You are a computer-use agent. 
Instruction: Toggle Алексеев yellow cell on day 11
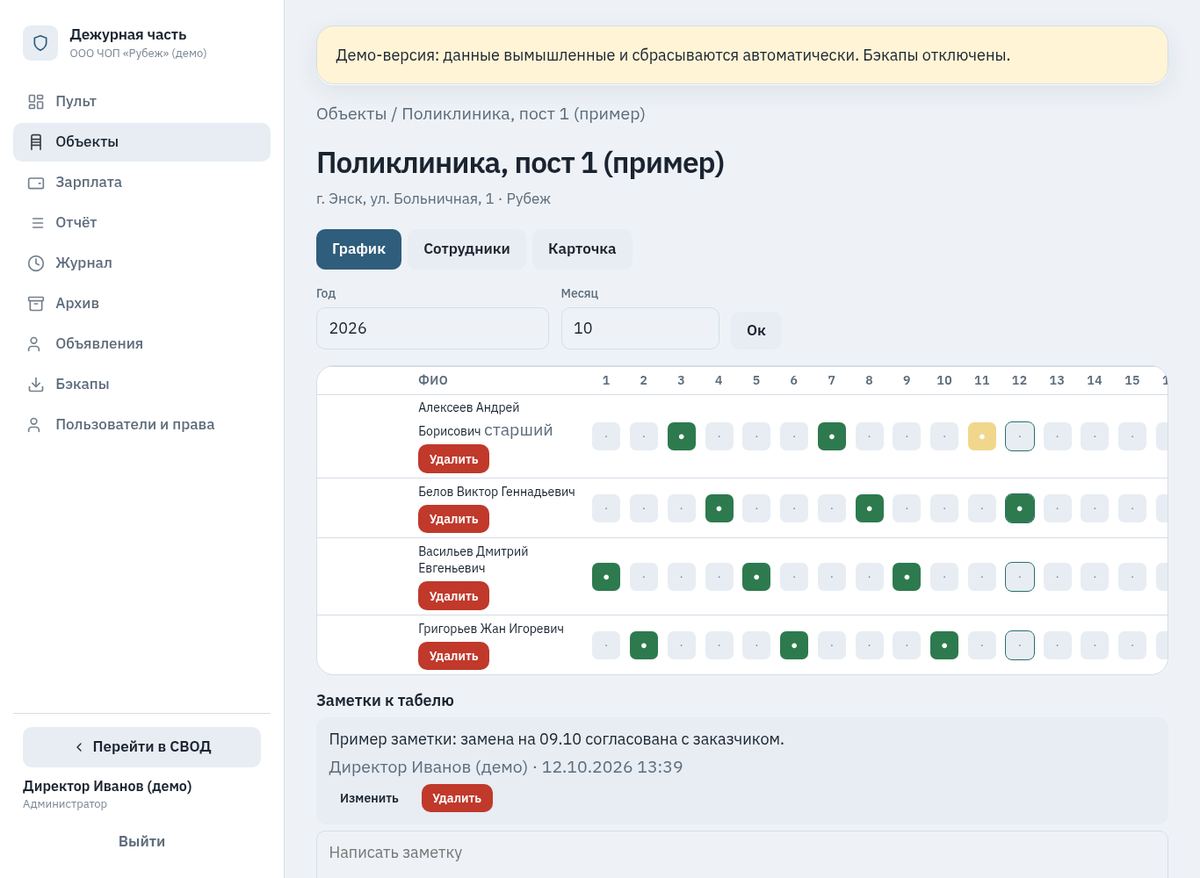click(x=982, y=436)
